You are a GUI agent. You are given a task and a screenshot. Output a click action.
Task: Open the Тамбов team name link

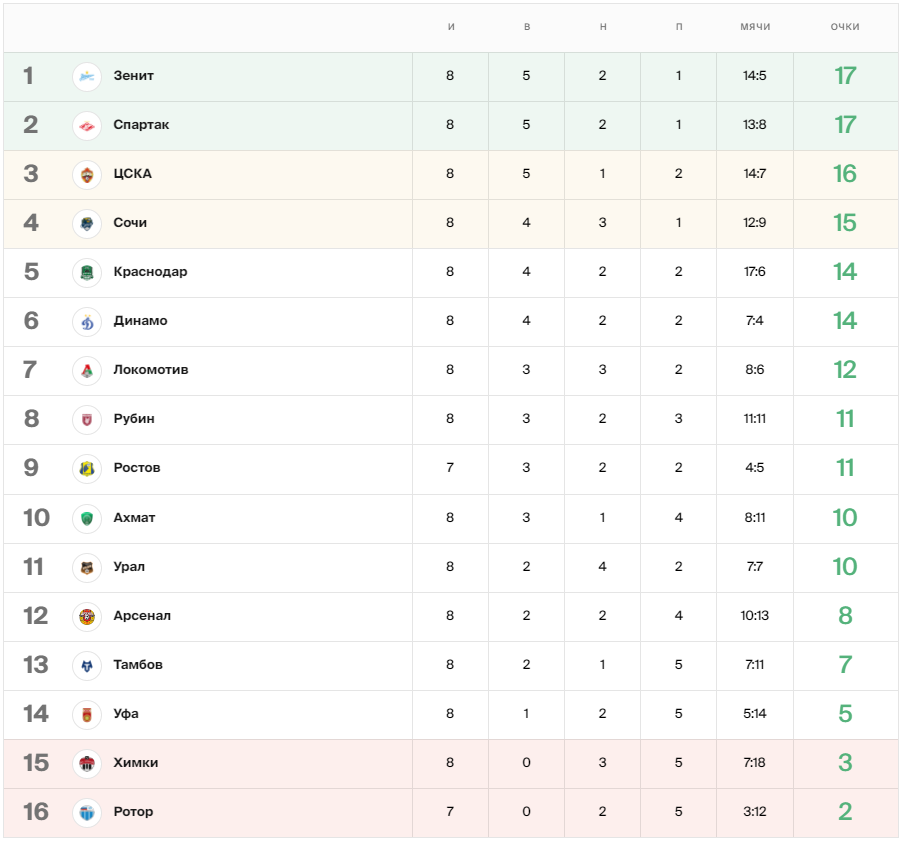(x=138, y=665)
